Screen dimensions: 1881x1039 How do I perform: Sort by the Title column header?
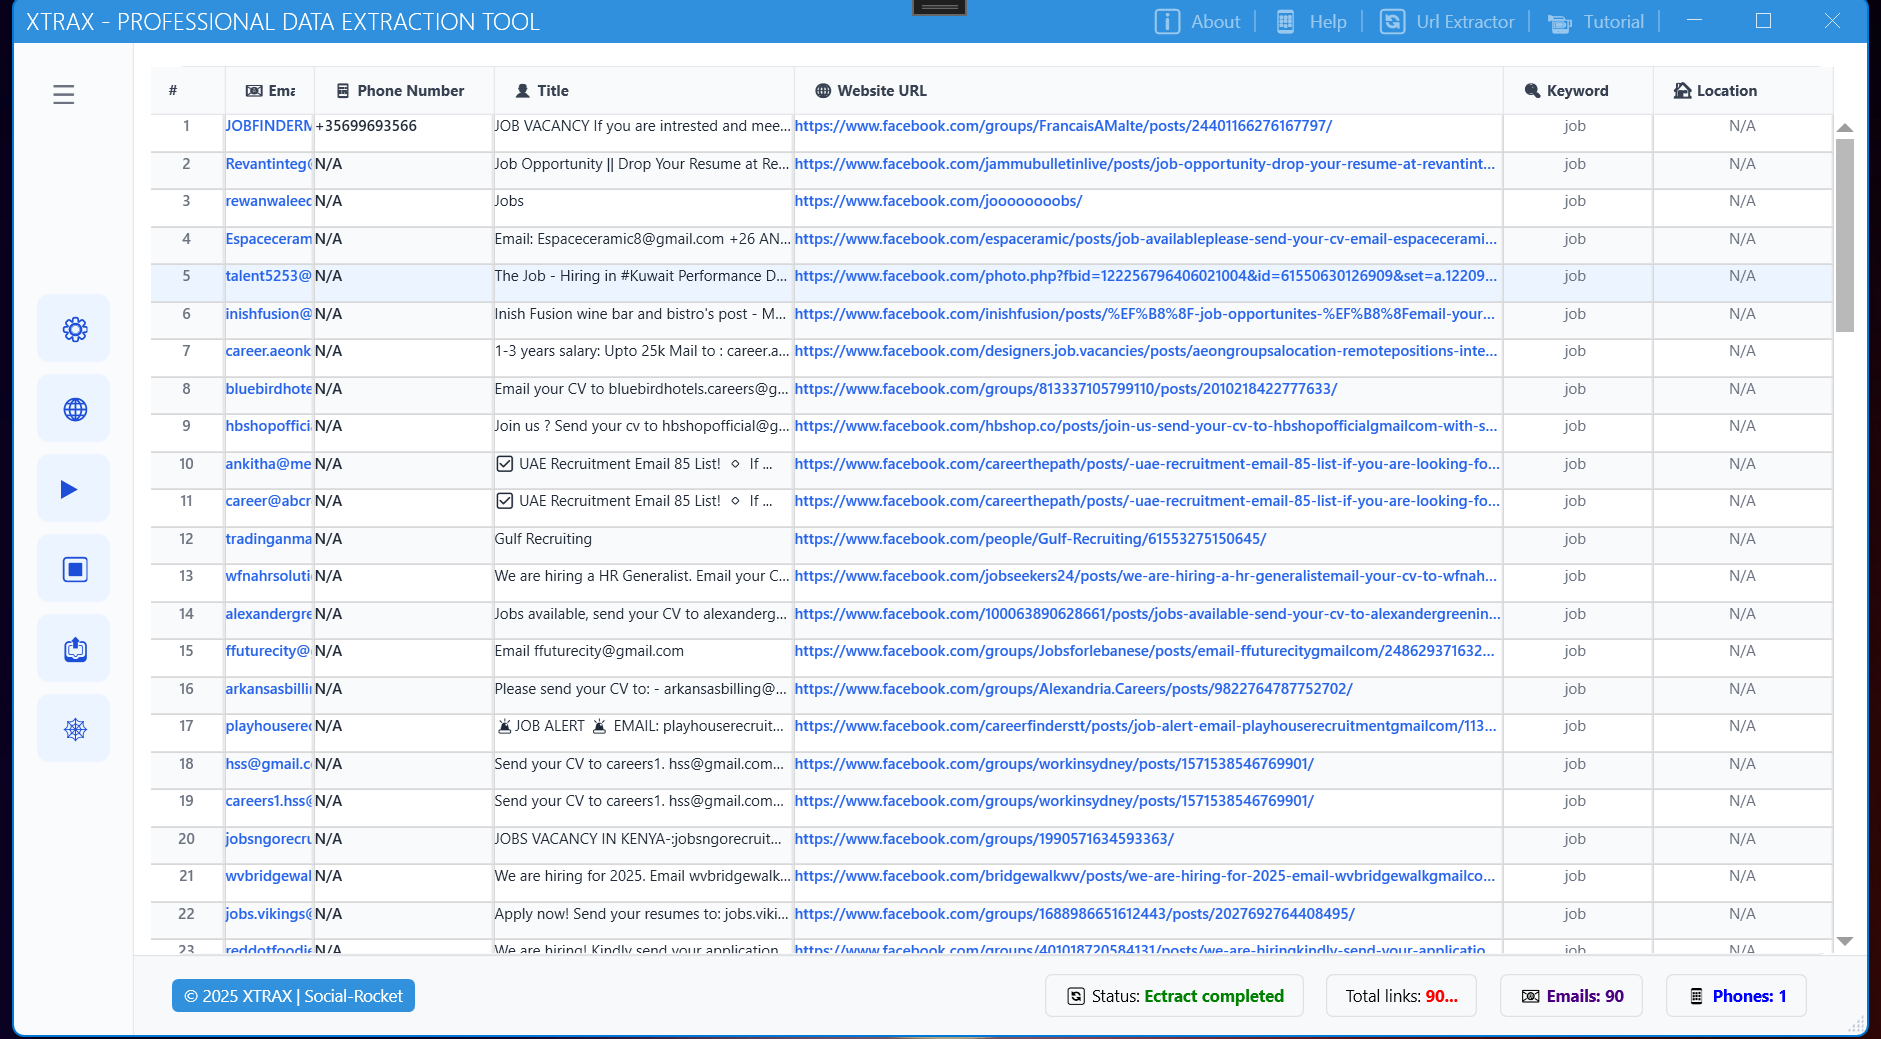tap(644, 91)
